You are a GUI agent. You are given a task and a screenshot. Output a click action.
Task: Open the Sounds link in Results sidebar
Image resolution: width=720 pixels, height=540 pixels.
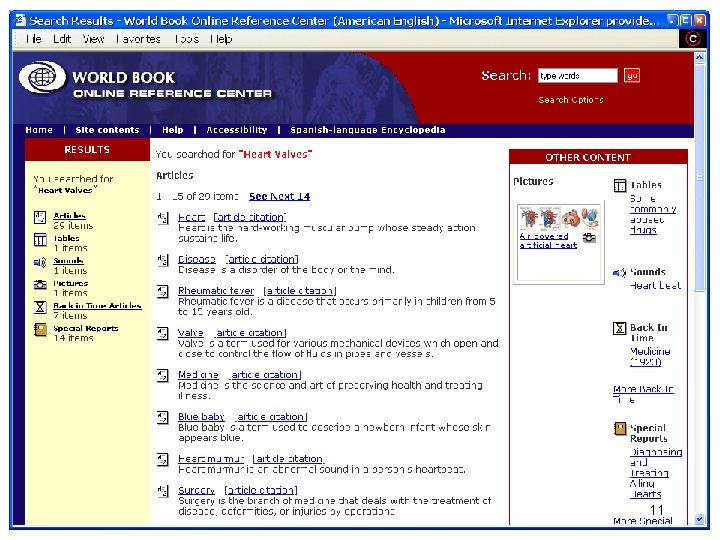coord(68,260)
